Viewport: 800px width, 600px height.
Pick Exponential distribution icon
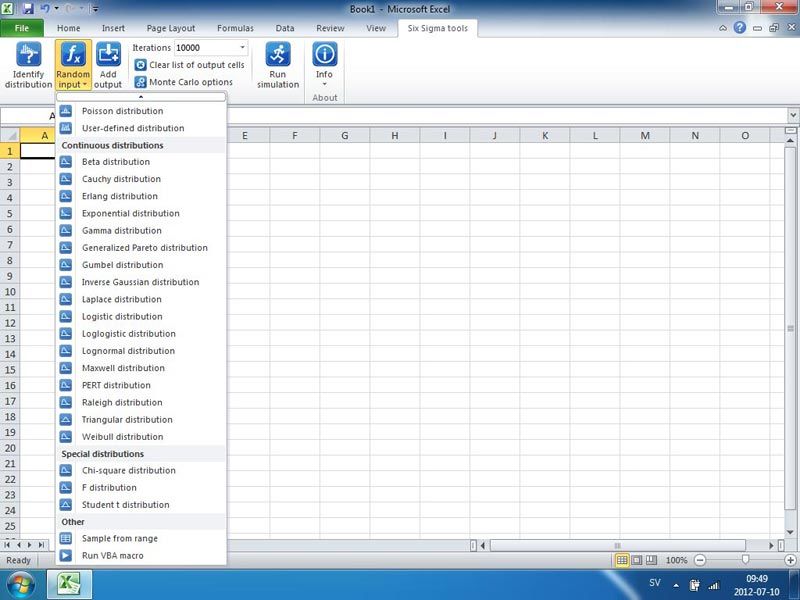(65, 213)
